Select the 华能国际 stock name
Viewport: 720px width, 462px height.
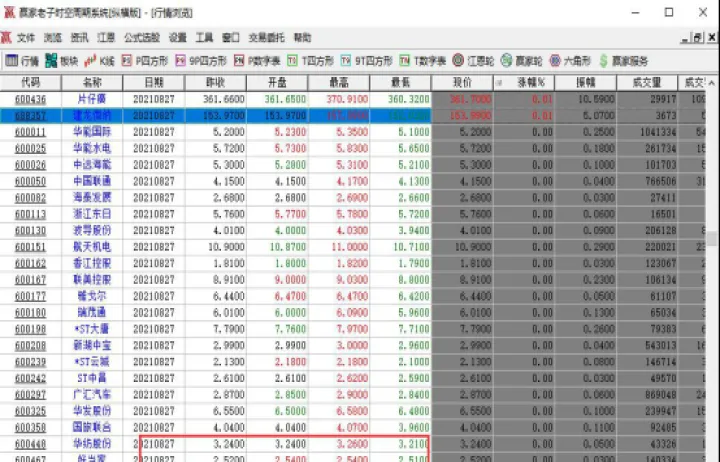tap(92, 132)
